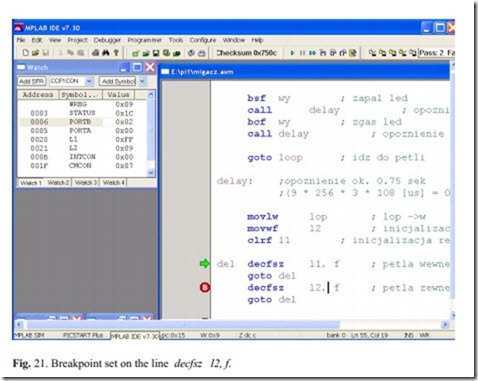Click the Symbol column header

point(81,95)
